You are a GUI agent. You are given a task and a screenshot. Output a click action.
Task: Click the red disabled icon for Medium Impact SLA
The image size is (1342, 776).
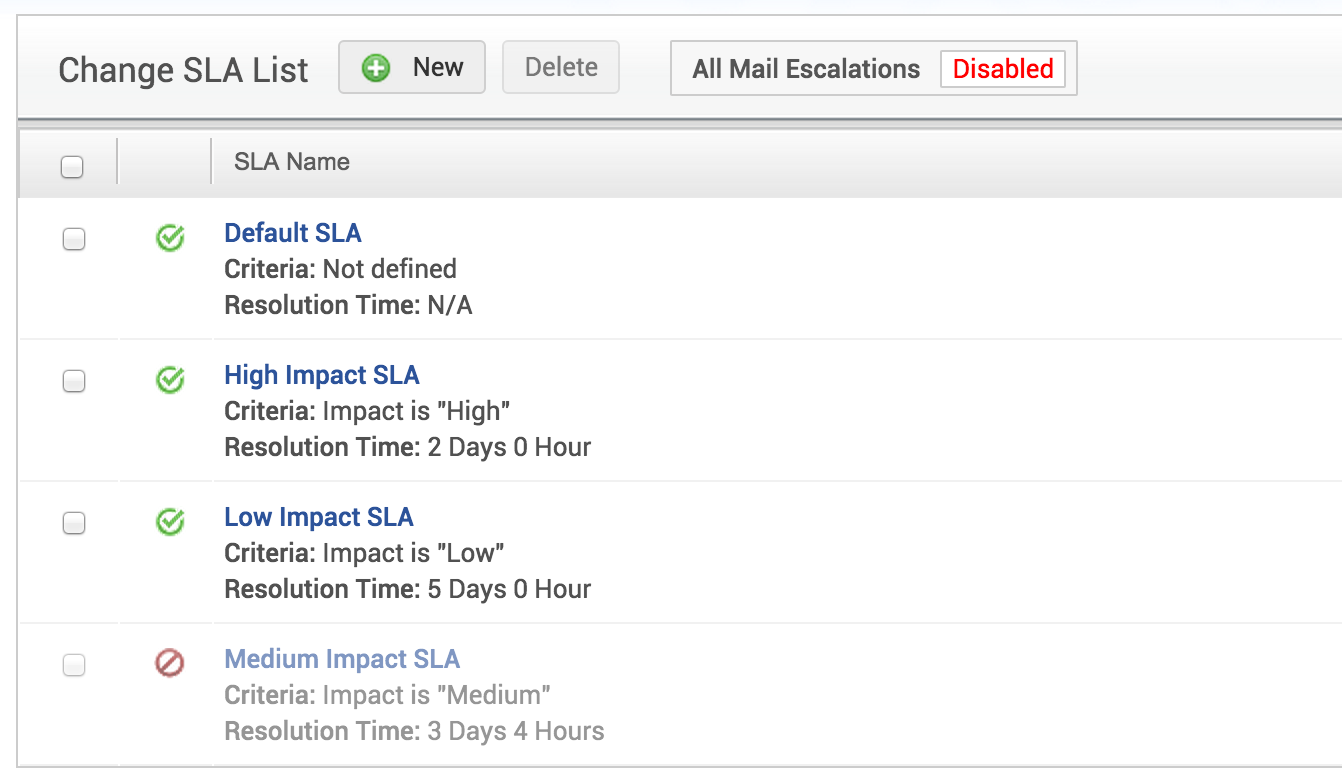pyautogui.click(x=170, y=663)
